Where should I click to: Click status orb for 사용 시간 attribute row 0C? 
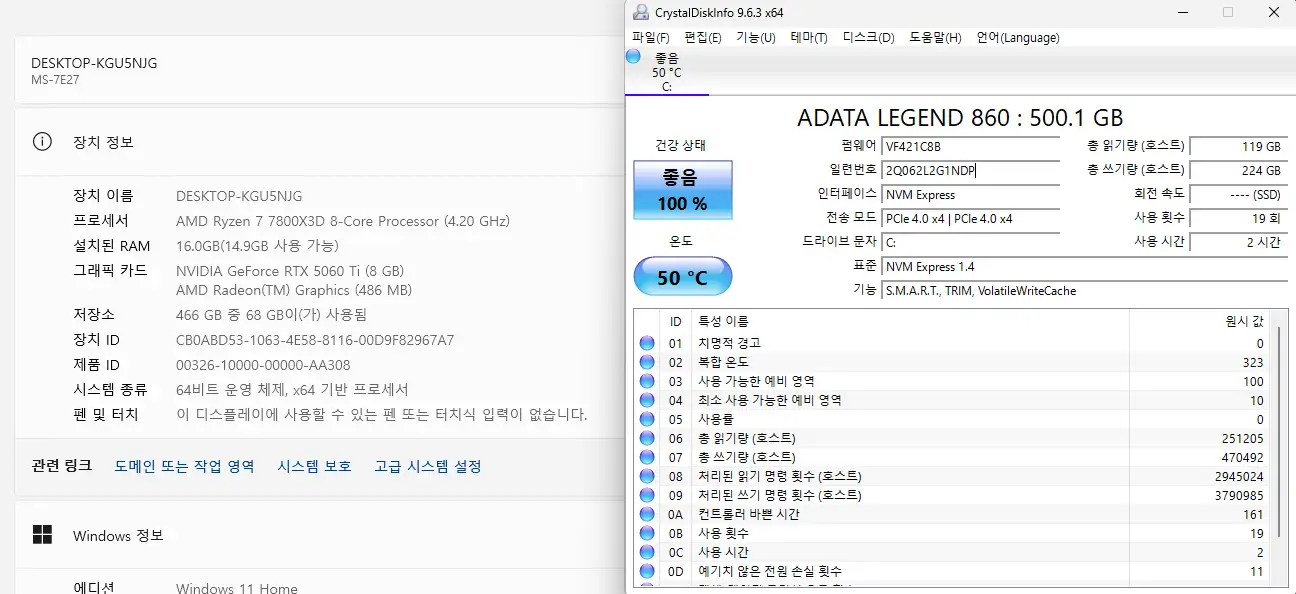[646, 552]
